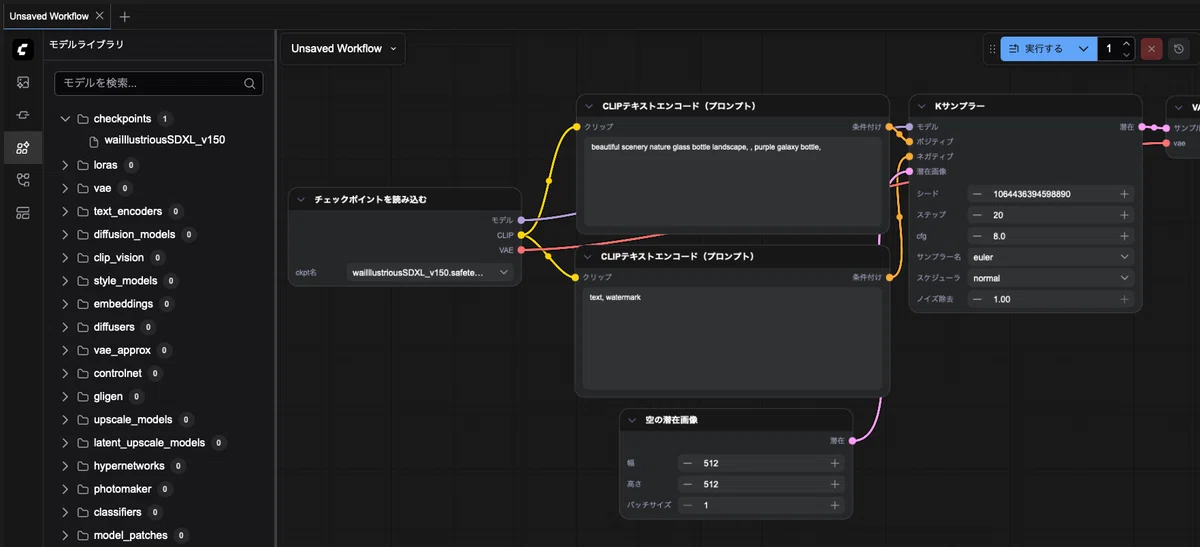Expand the text_encoders folder
Screen dimensions: 1200x547
point(66,211)
